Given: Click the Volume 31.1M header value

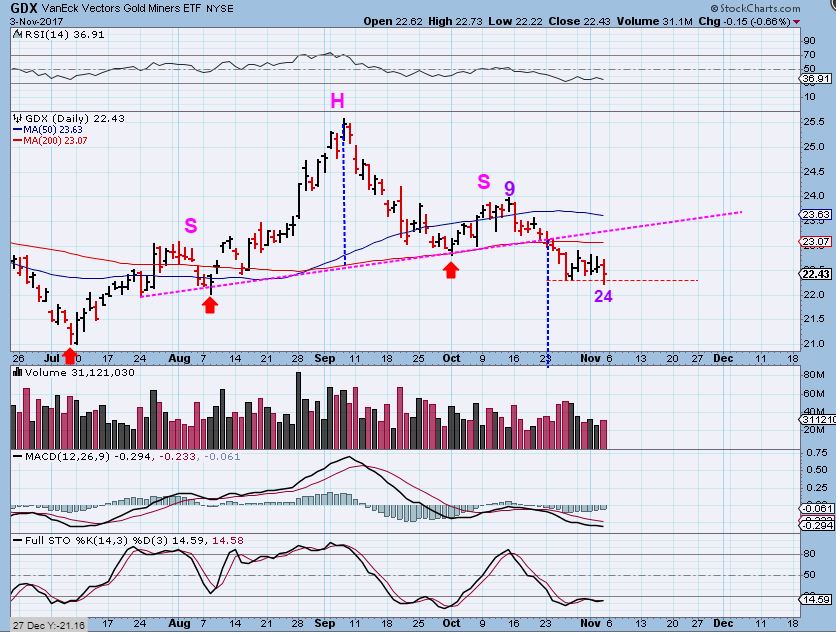Looking at the screenshot, I should point(655,21).
